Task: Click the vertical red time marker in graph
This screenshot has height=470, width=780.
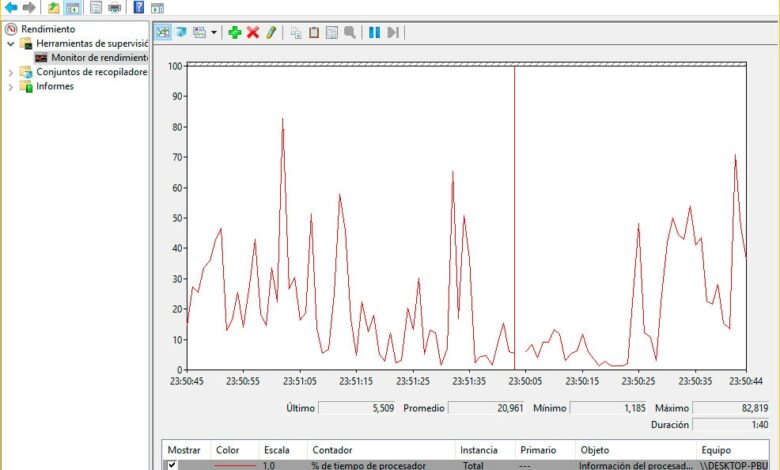Action: pyautogui.click(x=514, y=218)
